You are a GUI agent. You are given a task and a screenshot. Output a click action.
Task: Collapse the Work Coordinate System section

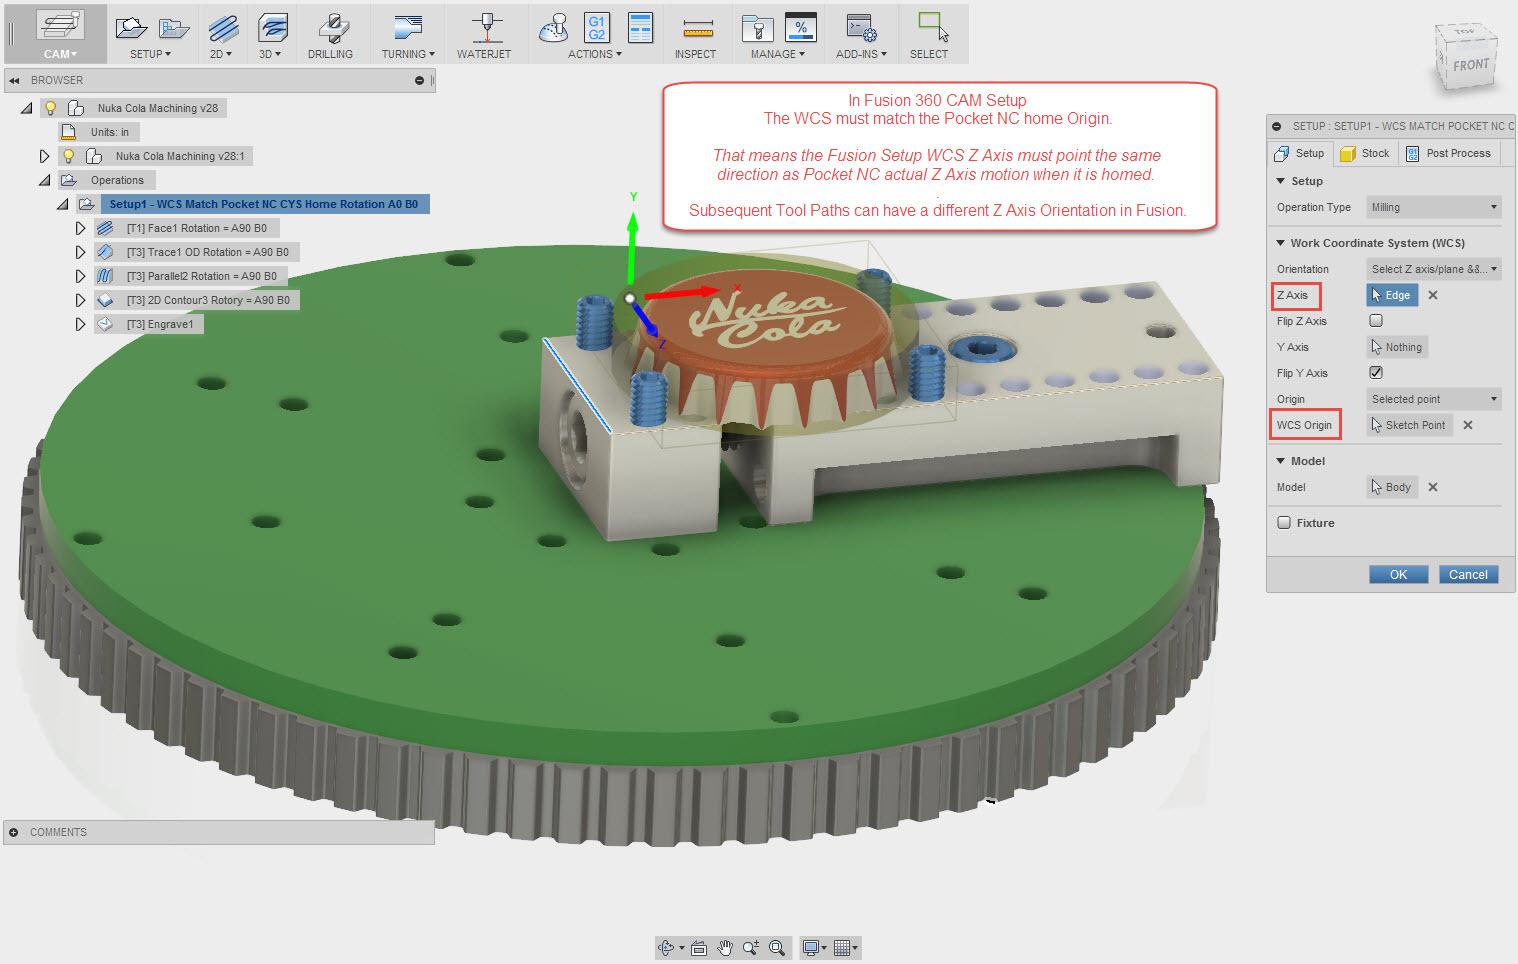coord(1281,243)
